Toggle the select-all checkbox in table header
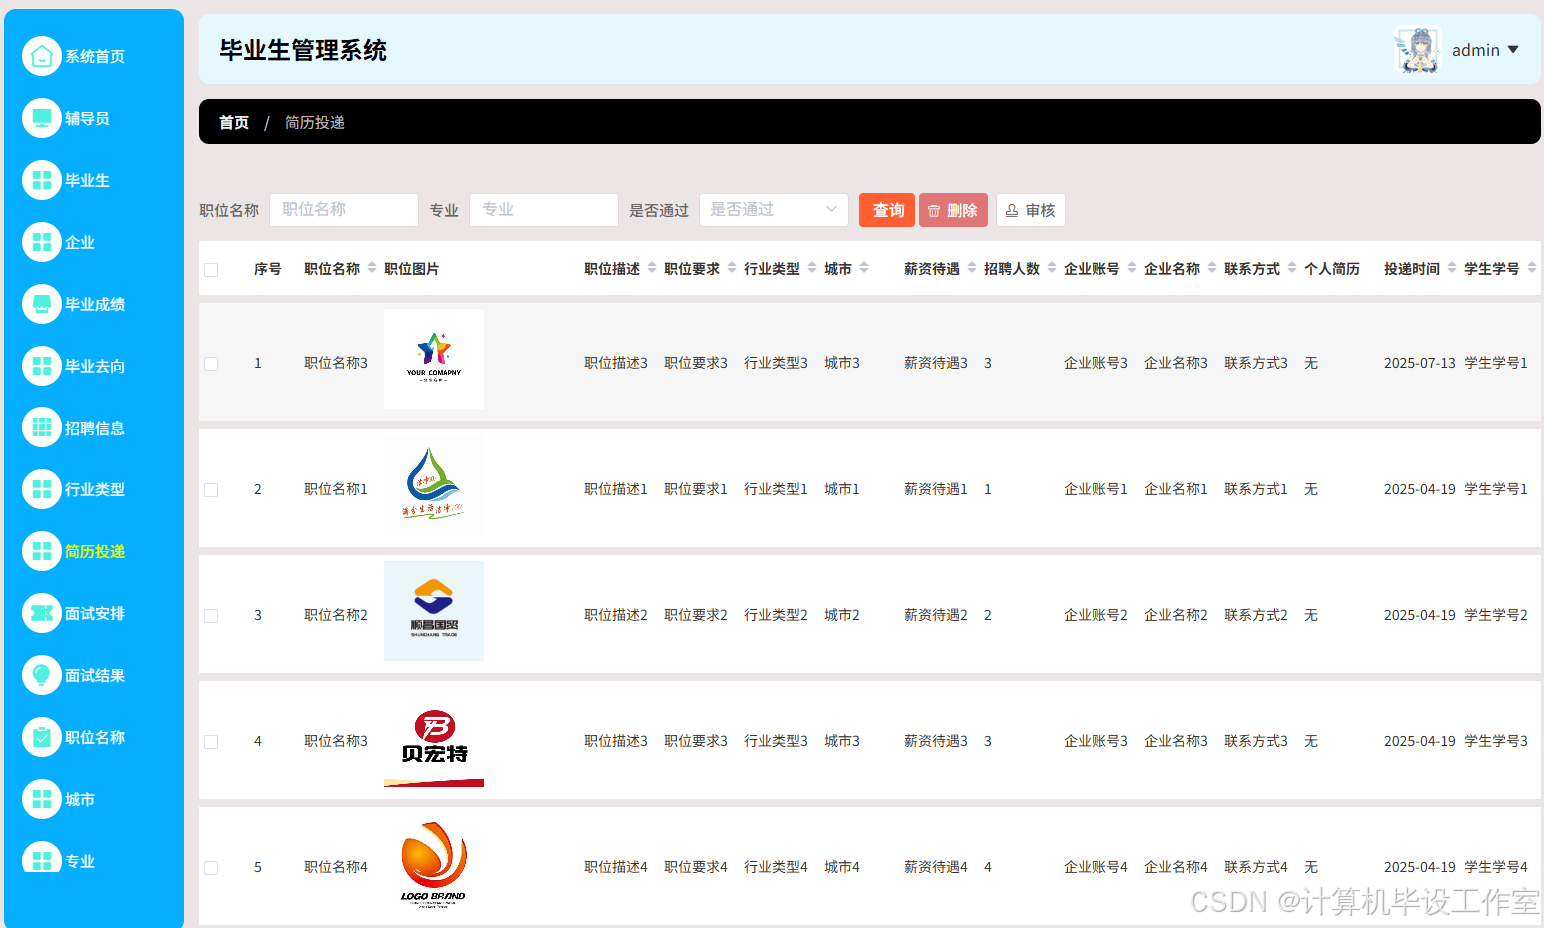Image resolution: width=1544 pixels, height=928 pixels. click(211, 270)
